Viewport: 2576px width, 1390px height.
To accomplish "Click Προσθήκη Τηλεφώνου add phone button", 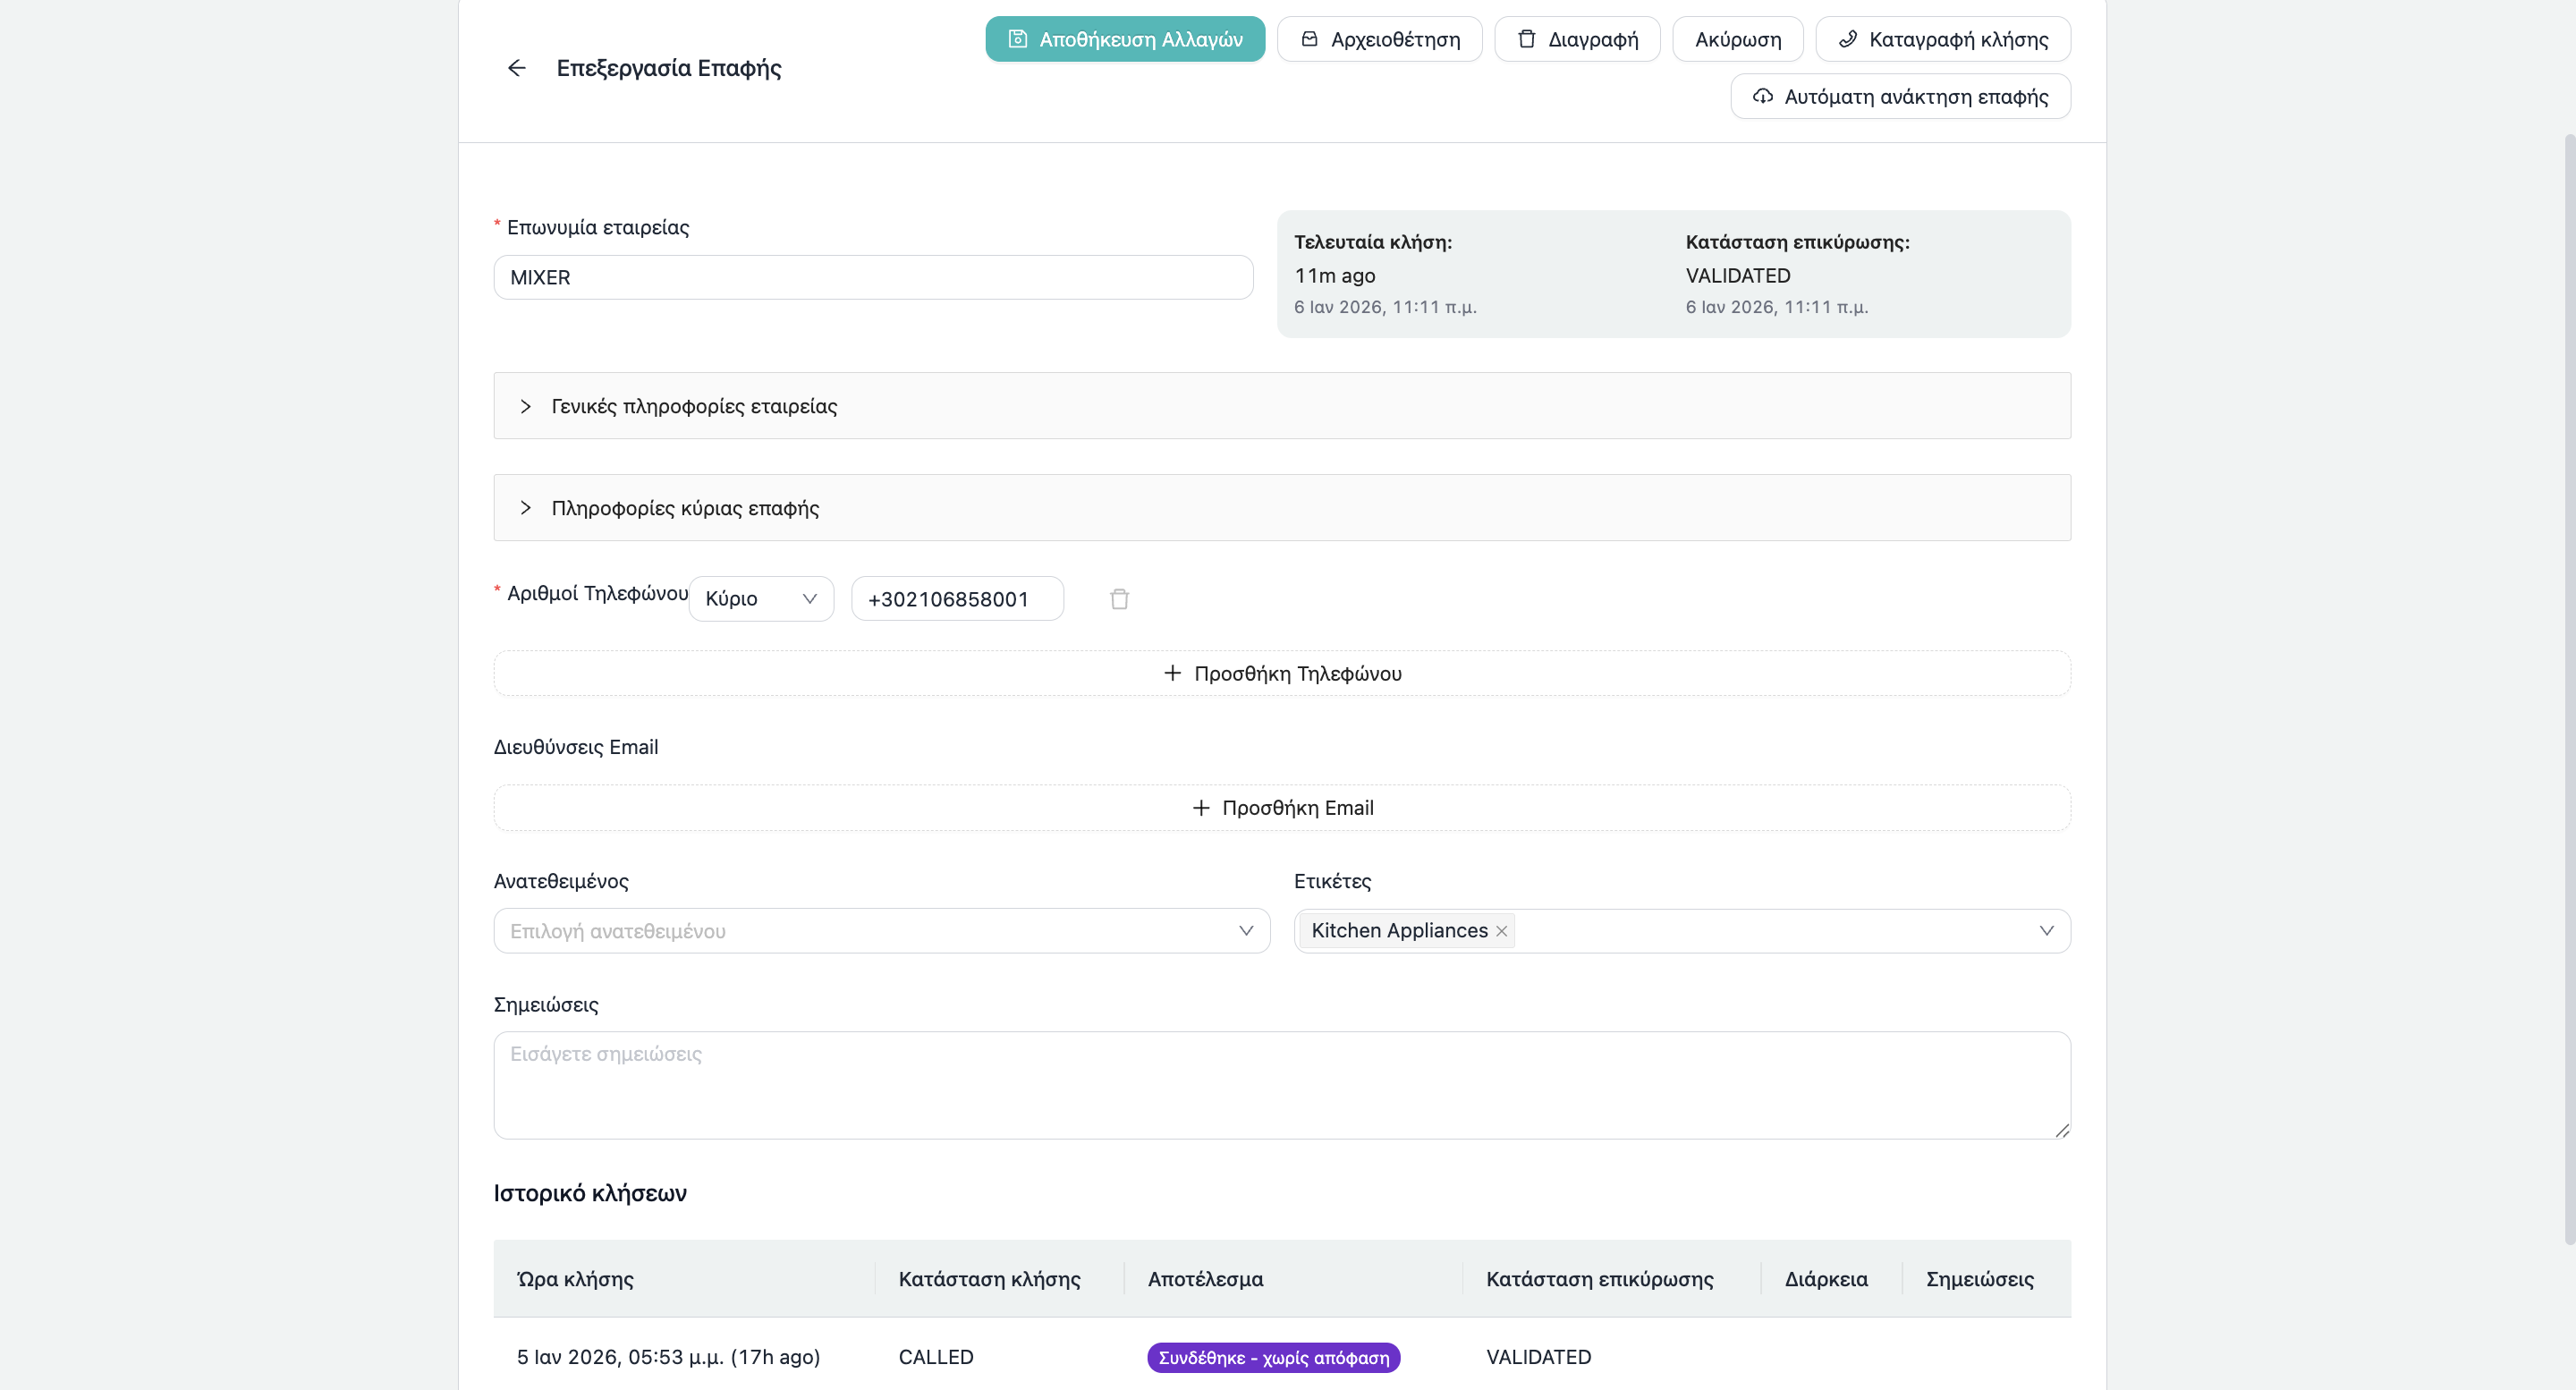I will (1281, 674).
